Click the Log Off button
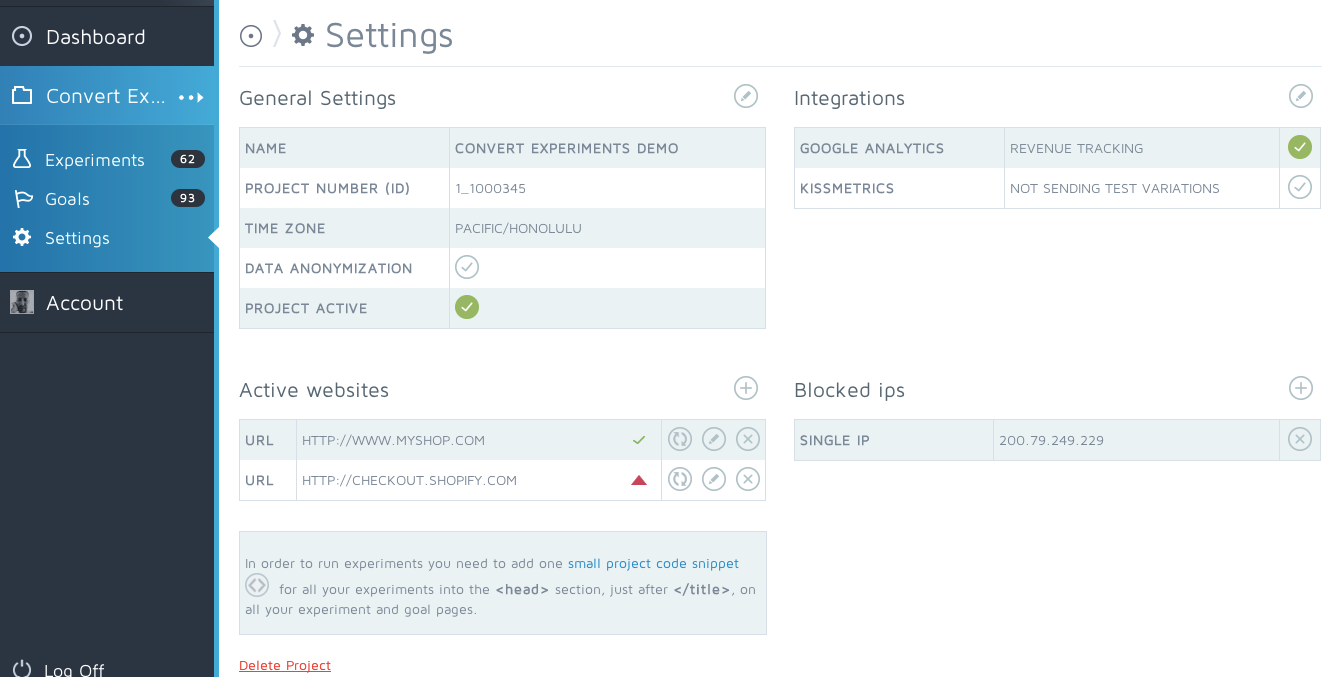Viewport: 1327px width, 677px height. click(74, 669)
